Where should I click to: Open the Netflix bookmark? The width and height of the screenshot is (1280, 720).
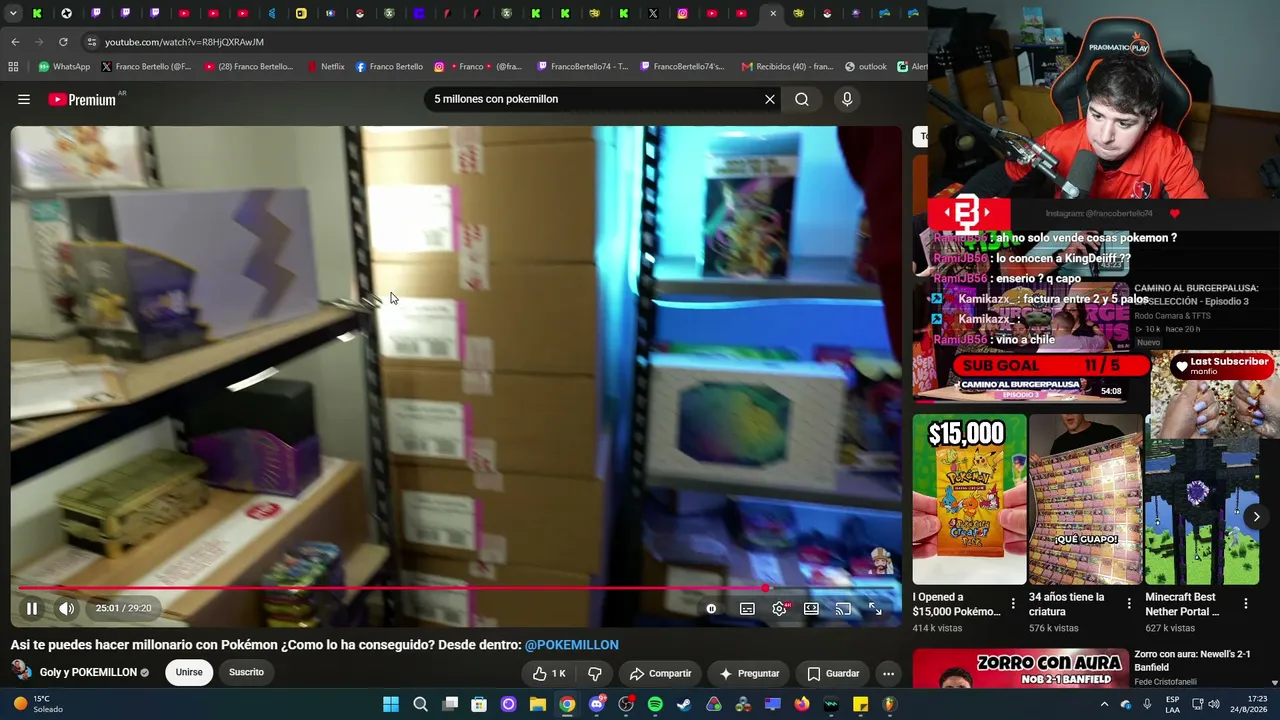[x=325, y=67]
